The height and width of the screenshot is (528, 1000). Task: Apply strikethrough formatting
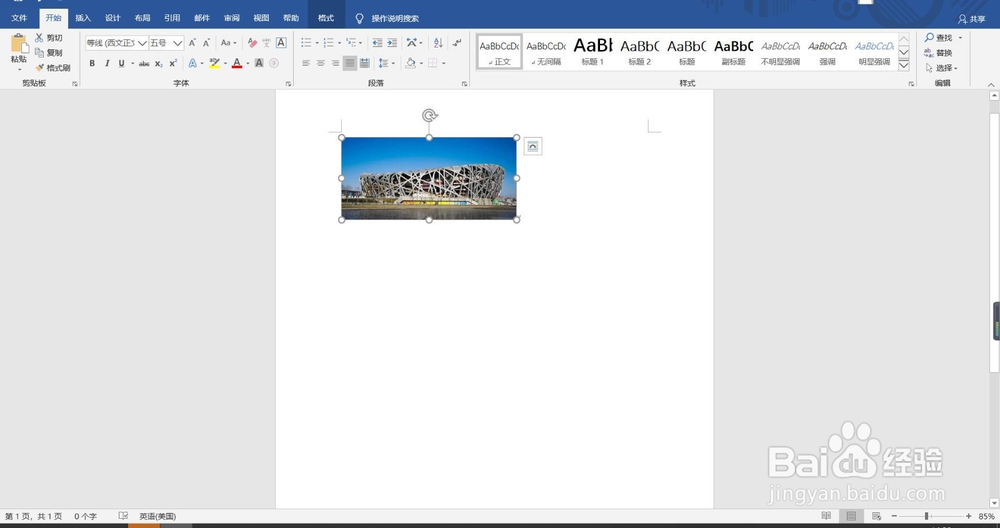[x=144, y=63]
